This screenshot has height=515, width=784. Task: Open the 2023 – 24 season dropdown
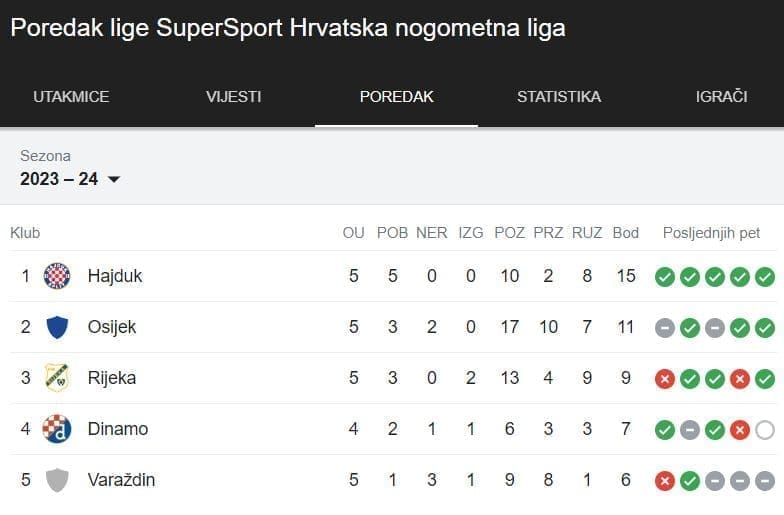tap(71, 179)
